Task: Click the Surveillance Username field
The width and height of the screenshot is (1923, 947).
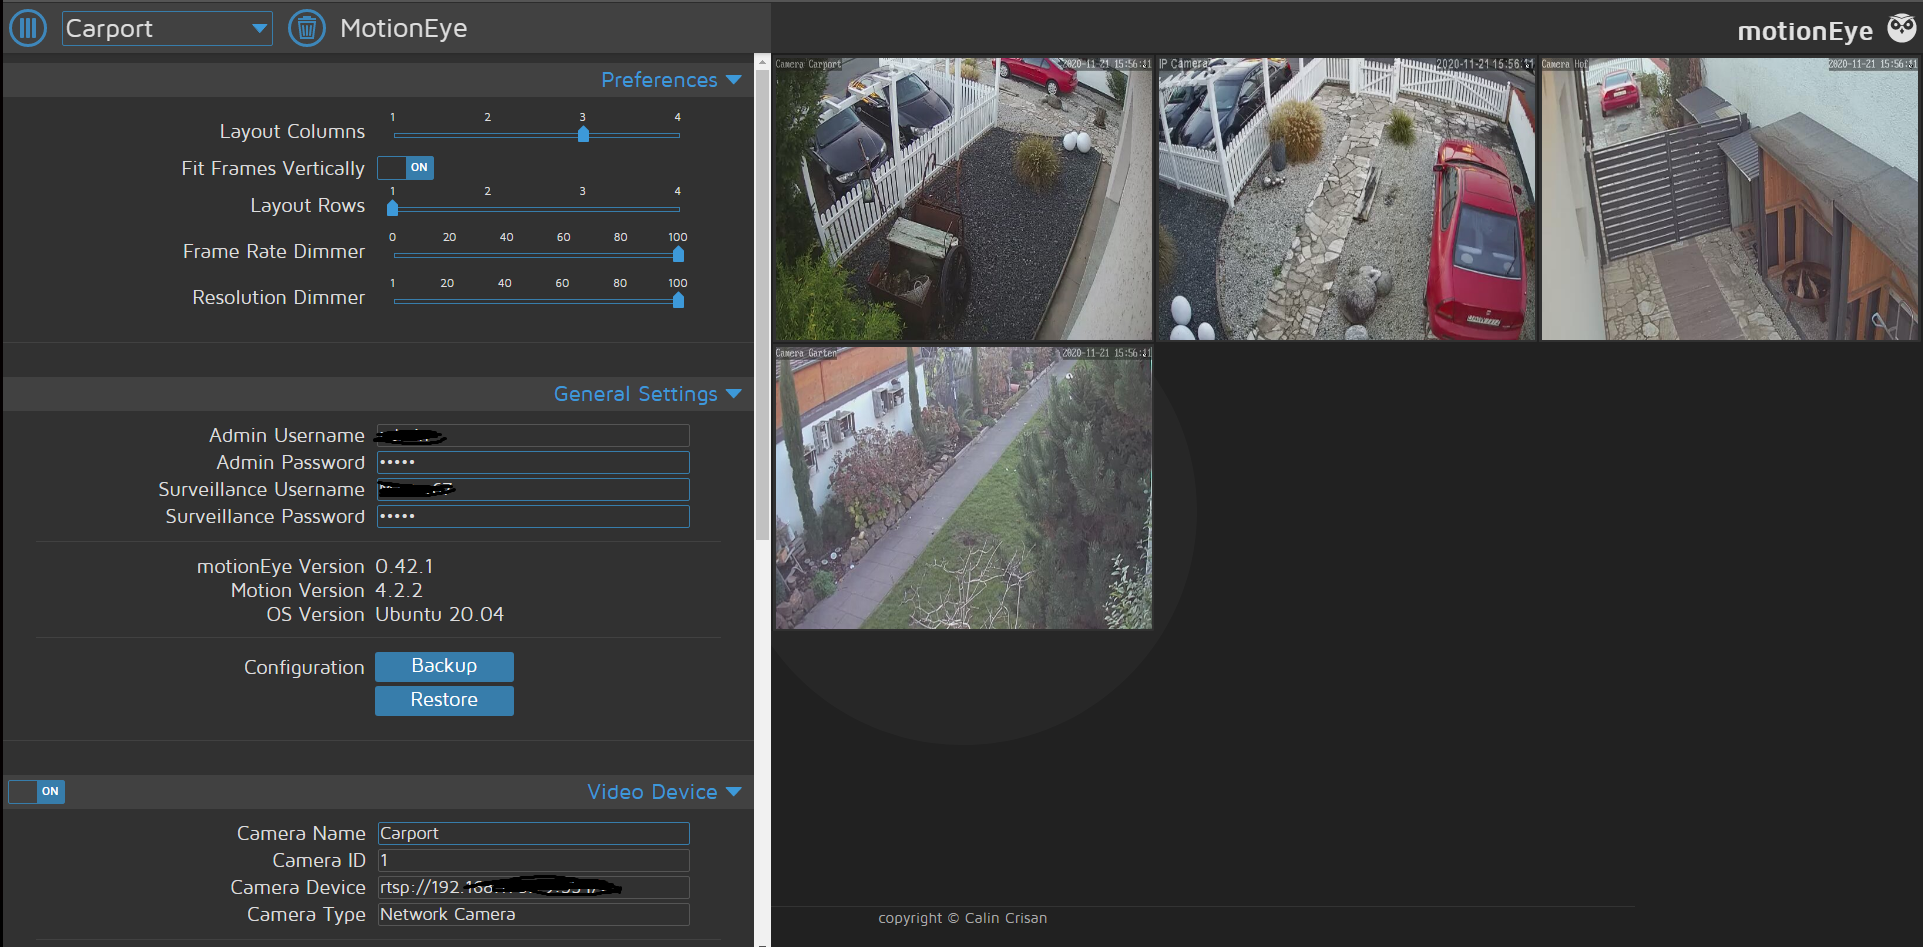Action: tap(532, 489)
